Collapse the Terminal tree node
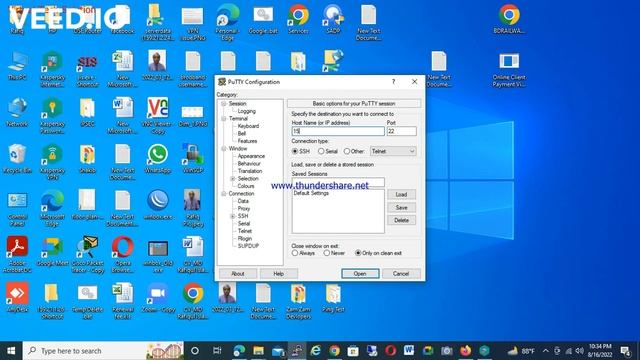Screen dimensions: 640x360 point(224,118)
